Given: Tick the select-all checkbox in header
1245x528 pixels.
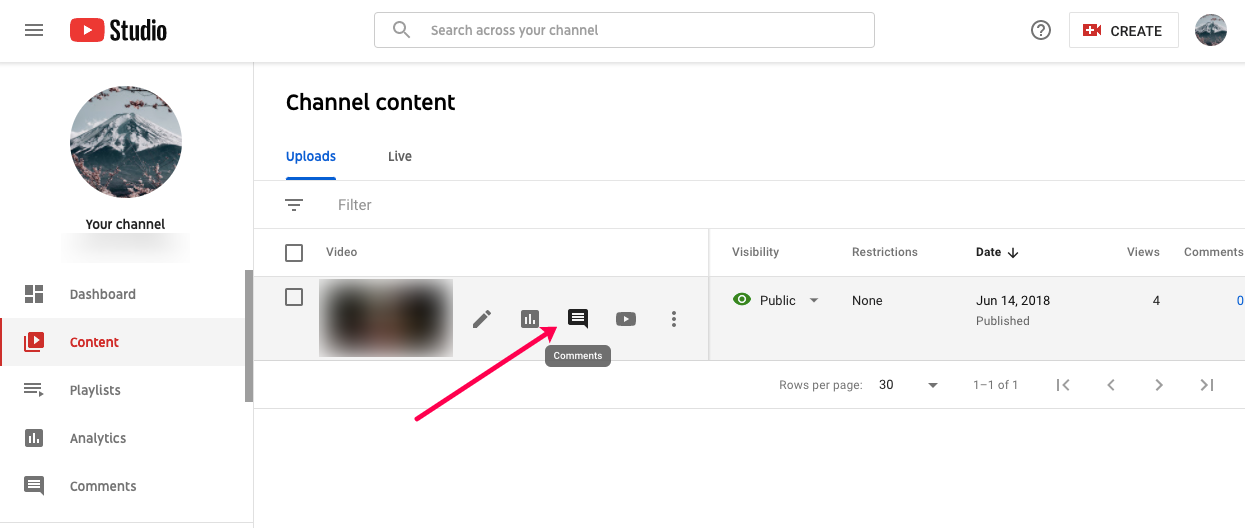Looking at the screenshot, I should (294, 253).
